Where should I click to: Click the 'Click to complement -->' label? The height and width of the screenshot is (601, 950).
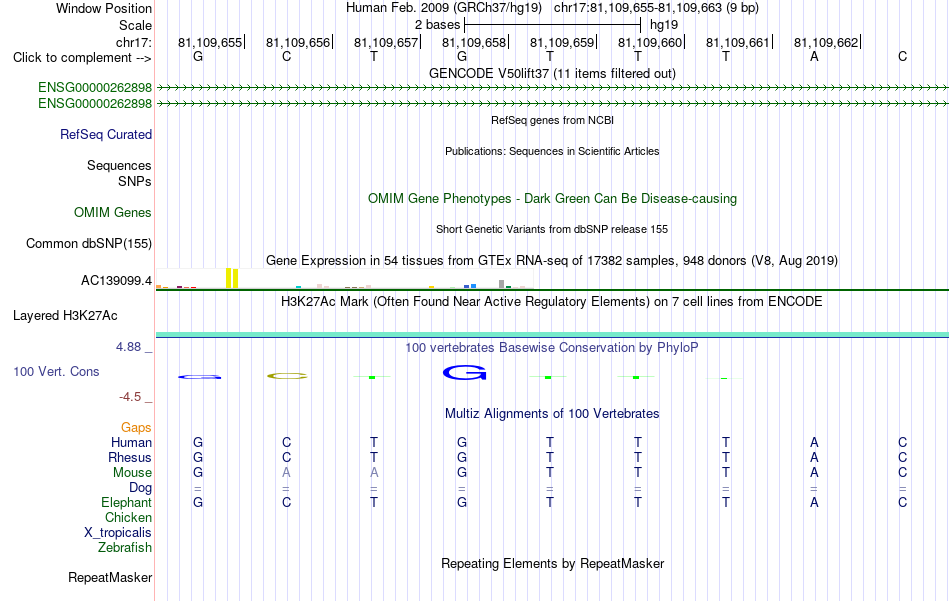(82, 58)
